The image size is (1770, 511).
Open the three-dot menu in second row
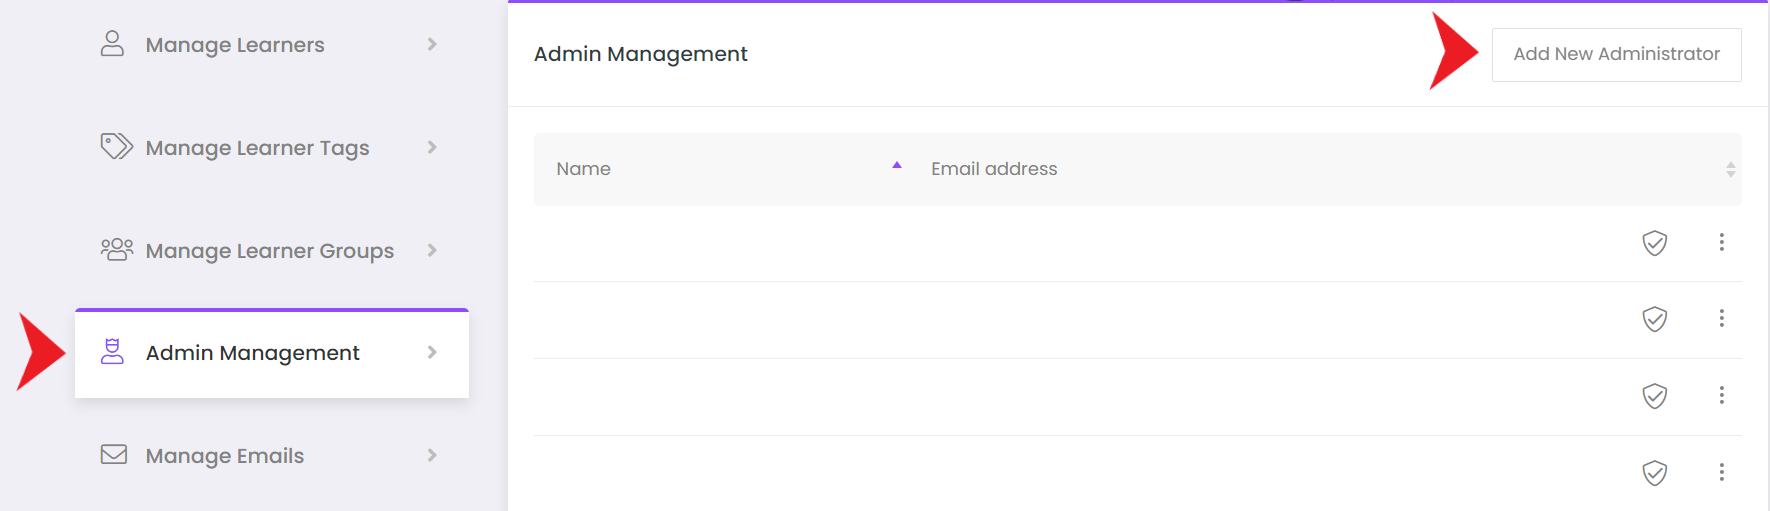tap(1722, 318)
